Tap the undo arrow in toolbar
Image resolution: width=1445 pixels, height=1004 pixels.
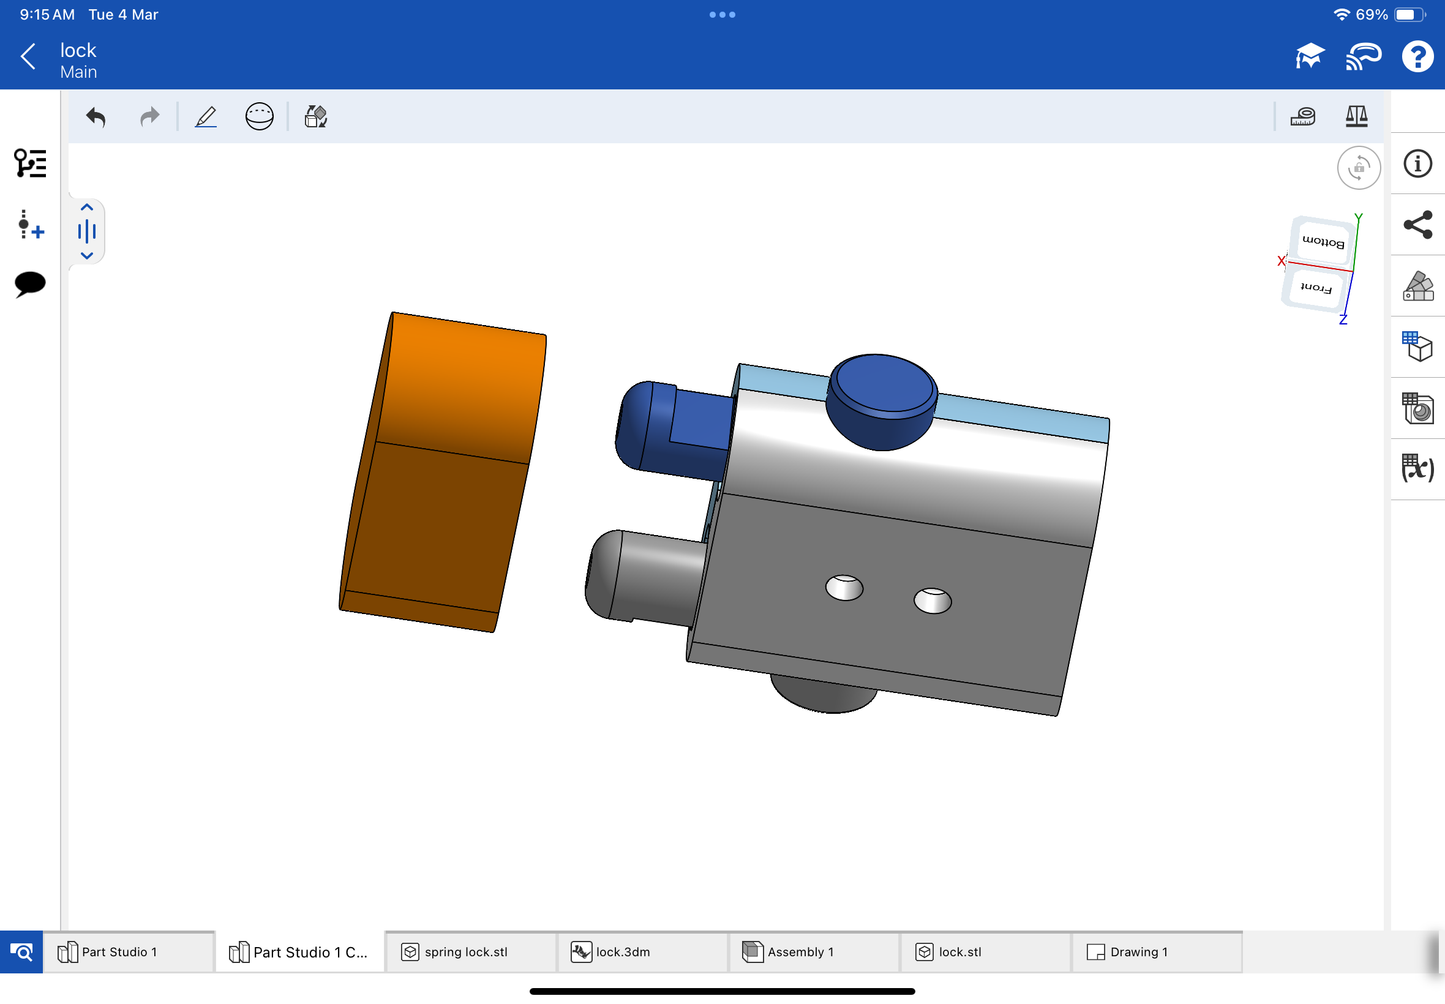tap(96, 117)
